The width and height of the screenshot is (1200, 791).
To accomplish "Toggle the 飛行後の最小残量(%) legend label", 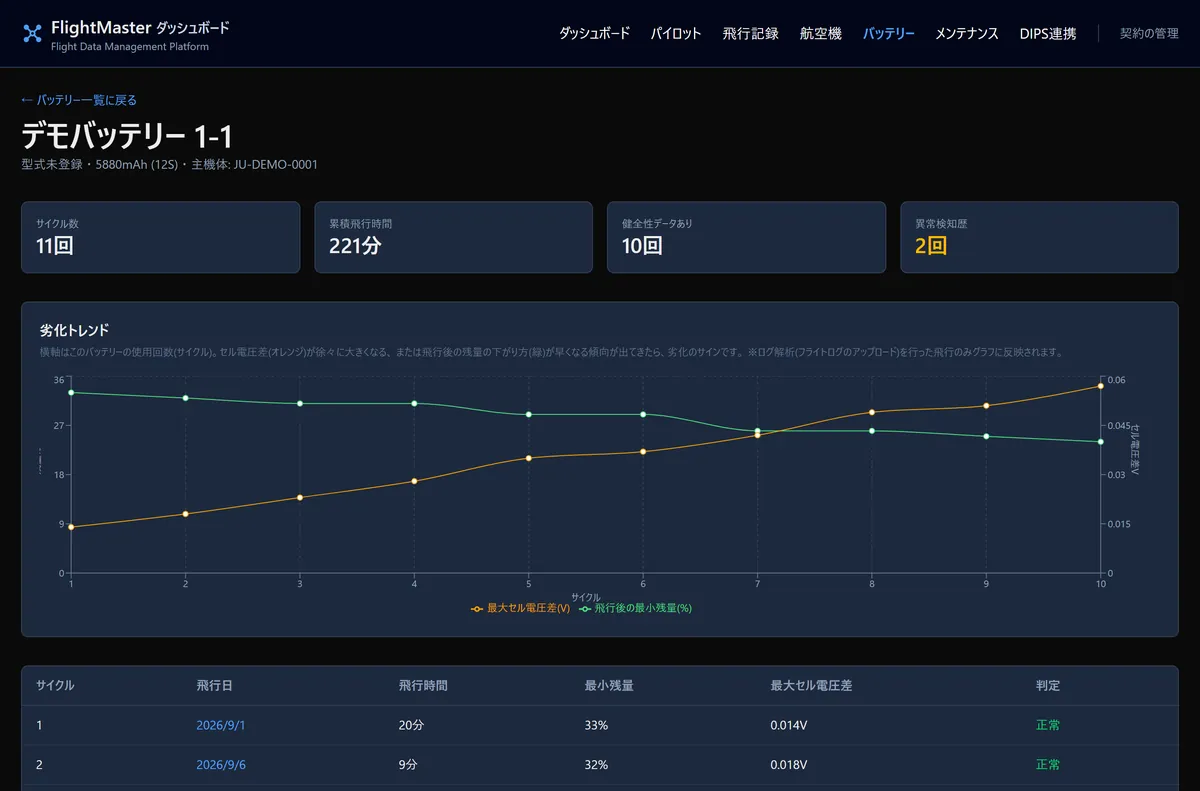I will pyautogui.click(x=643, y=608).
